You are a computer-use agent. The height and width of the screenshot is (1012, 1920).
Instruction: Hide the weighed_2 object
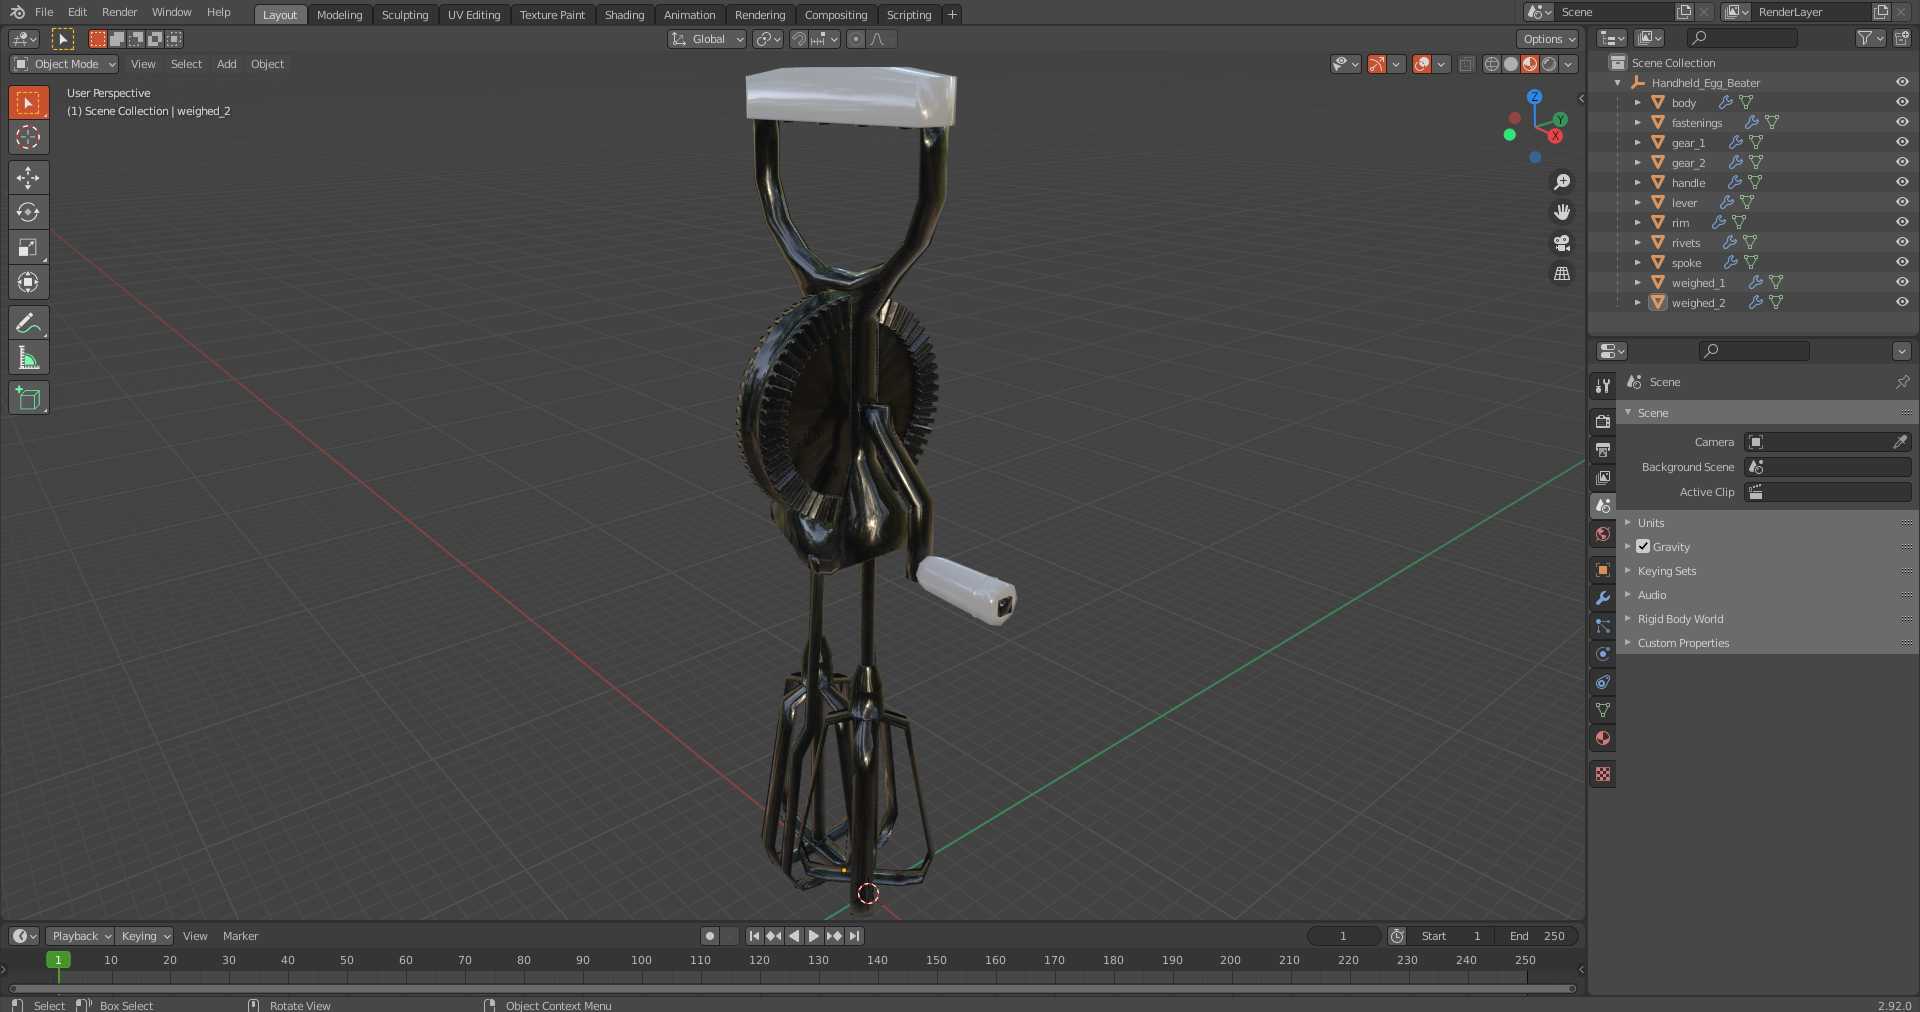click(1901, 303)
